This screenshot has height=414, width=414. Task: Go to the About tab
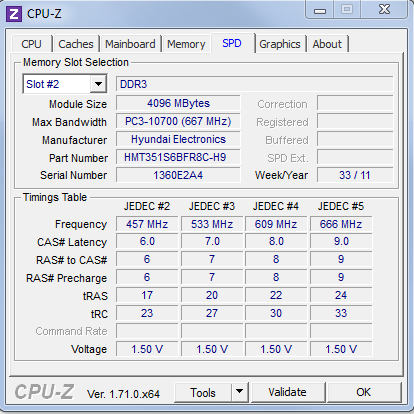pyautogui.click(x=327, y=44)
